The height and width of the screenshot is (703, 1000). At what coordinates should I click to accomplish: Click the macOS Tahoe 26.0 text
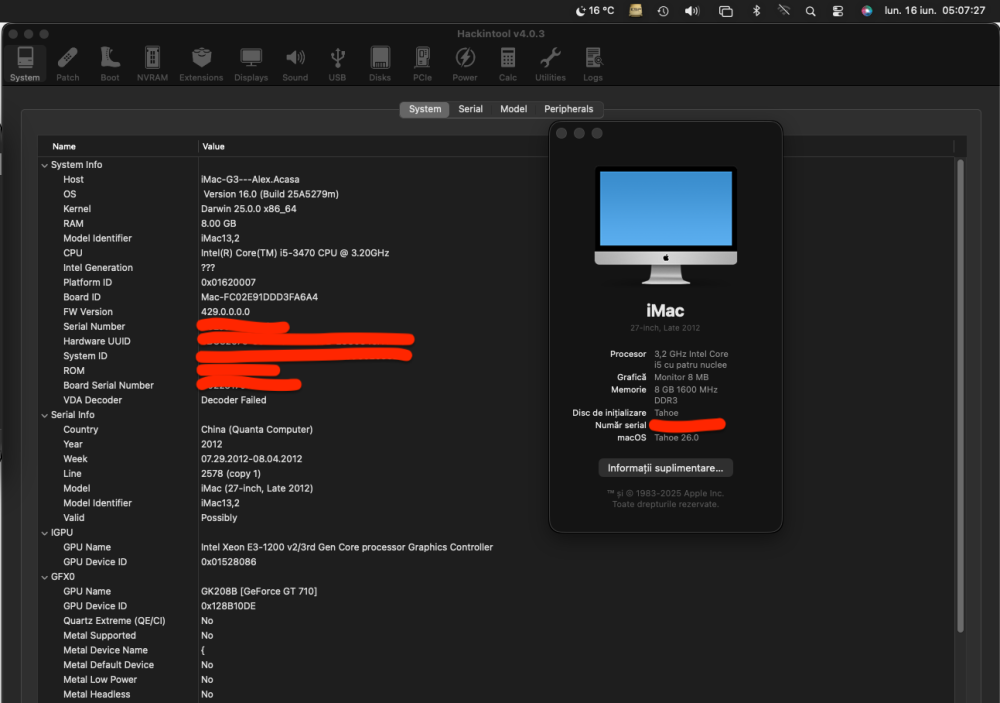676,438
